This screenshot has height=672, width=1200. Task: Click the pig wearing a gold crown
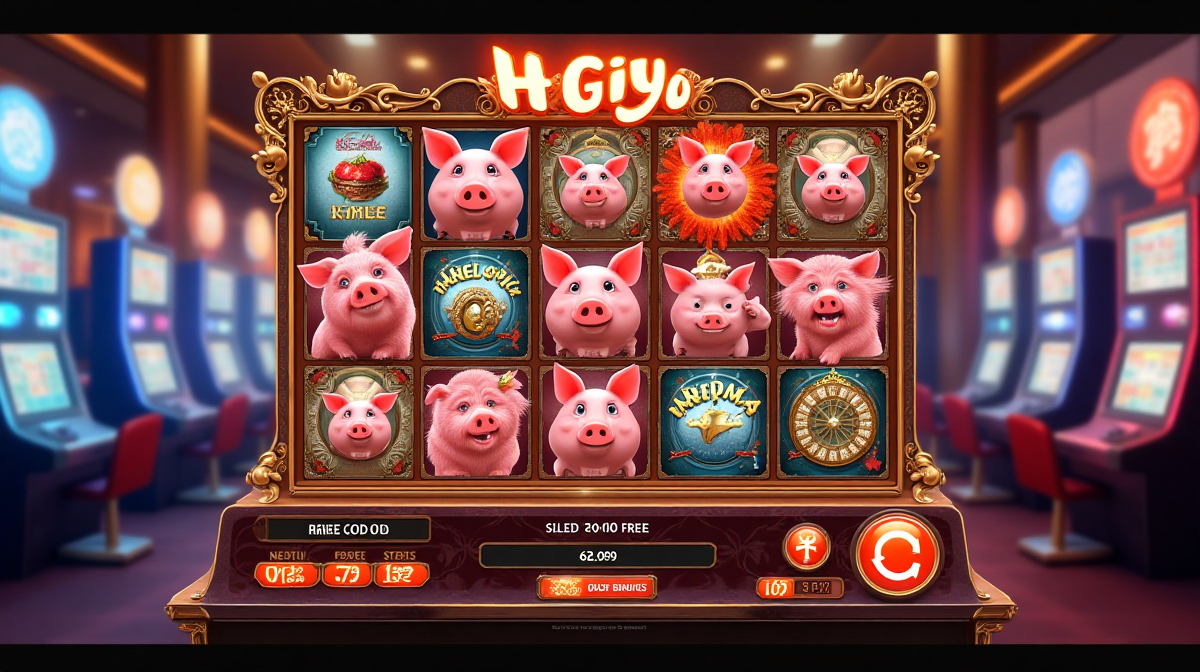point(714,304)
